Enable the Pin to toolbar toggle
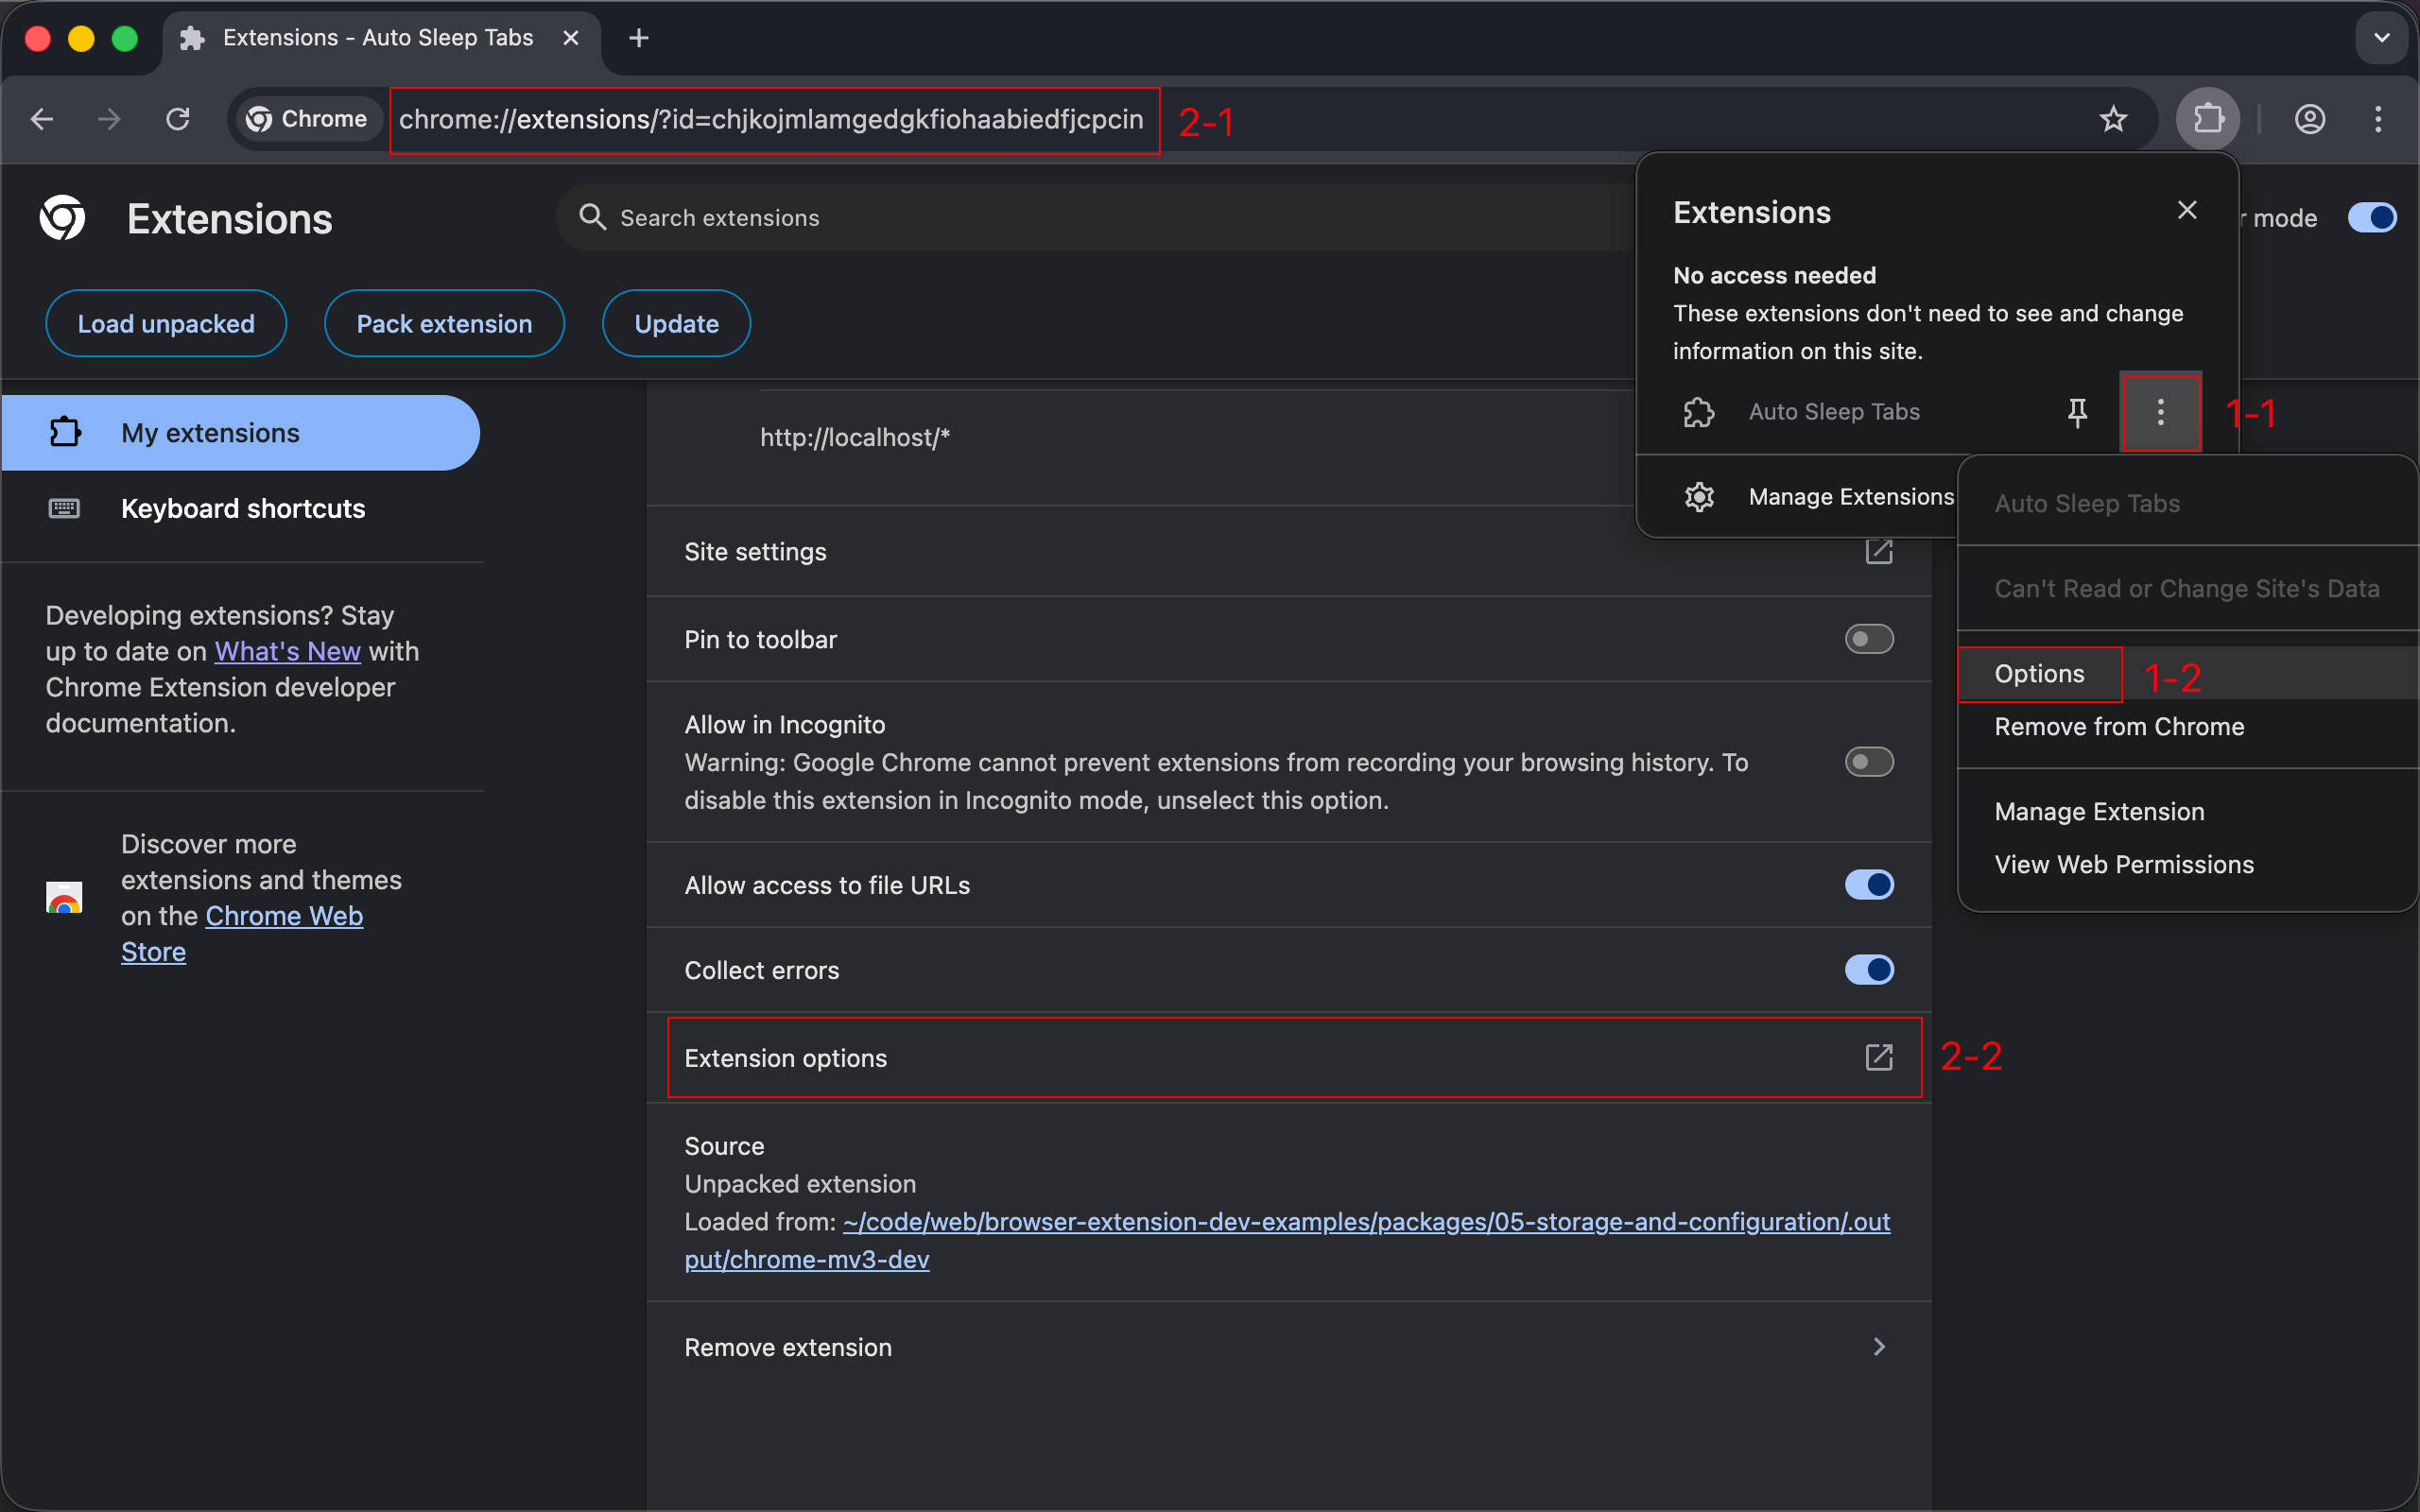Image resolution: width=2420 pixels, height=1512 pixels. (1868, 639)
